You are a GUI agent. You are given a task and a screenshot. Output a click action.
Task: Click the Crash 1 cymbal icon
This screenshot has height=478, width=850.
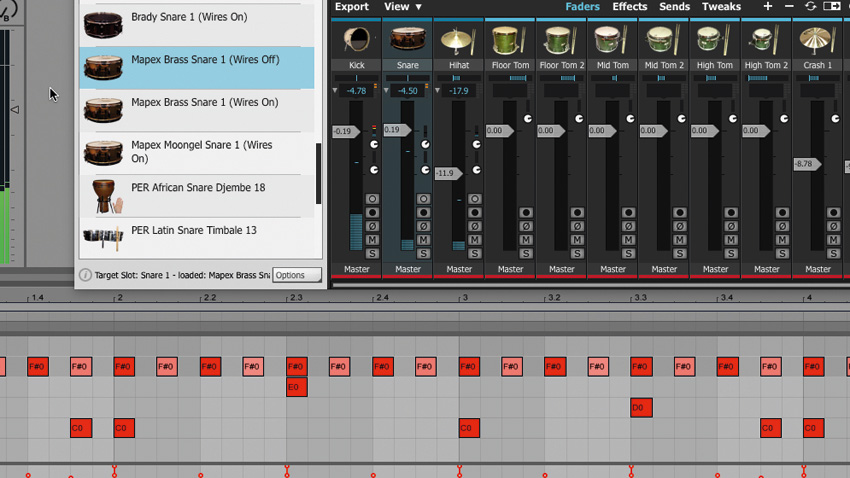[817, 40]
